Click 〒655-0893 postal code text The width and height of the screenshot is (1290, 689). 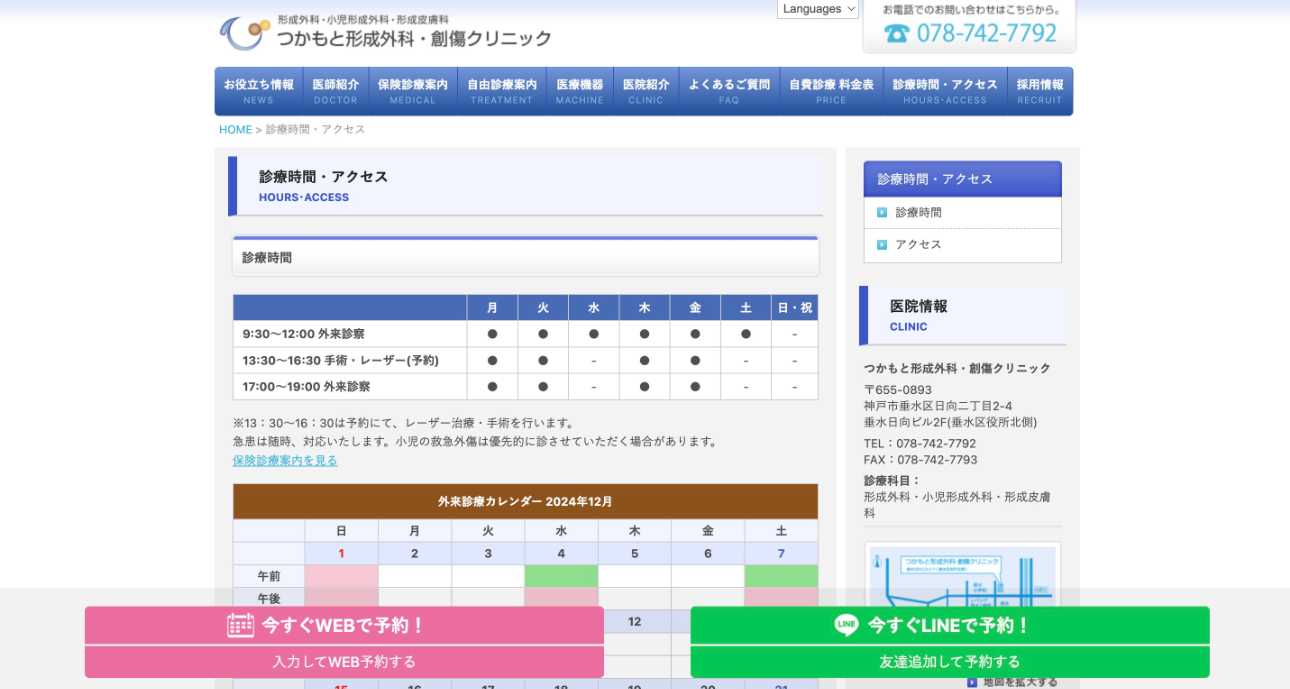click(898, 390)
